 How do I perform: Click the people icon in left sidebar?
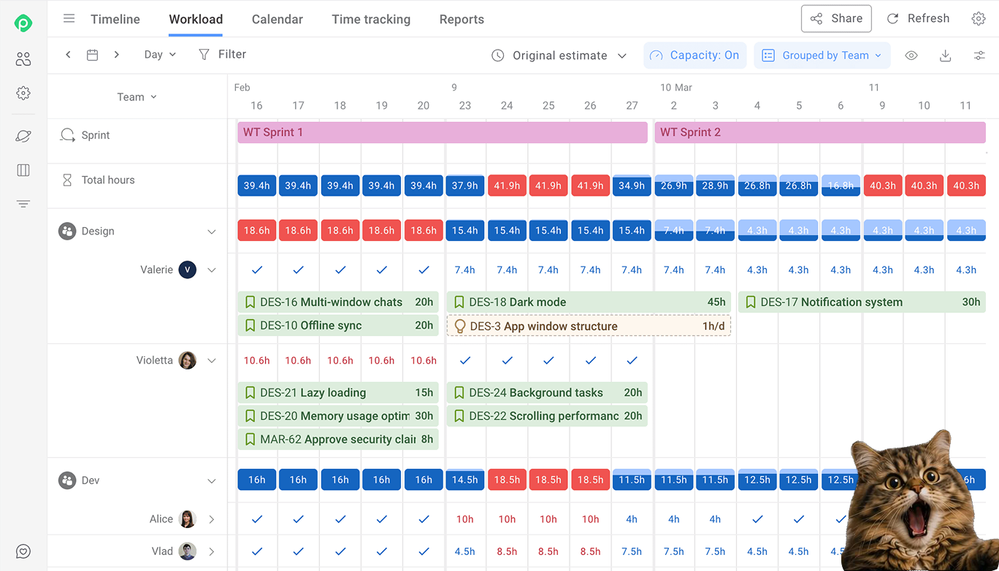[24, 59]
